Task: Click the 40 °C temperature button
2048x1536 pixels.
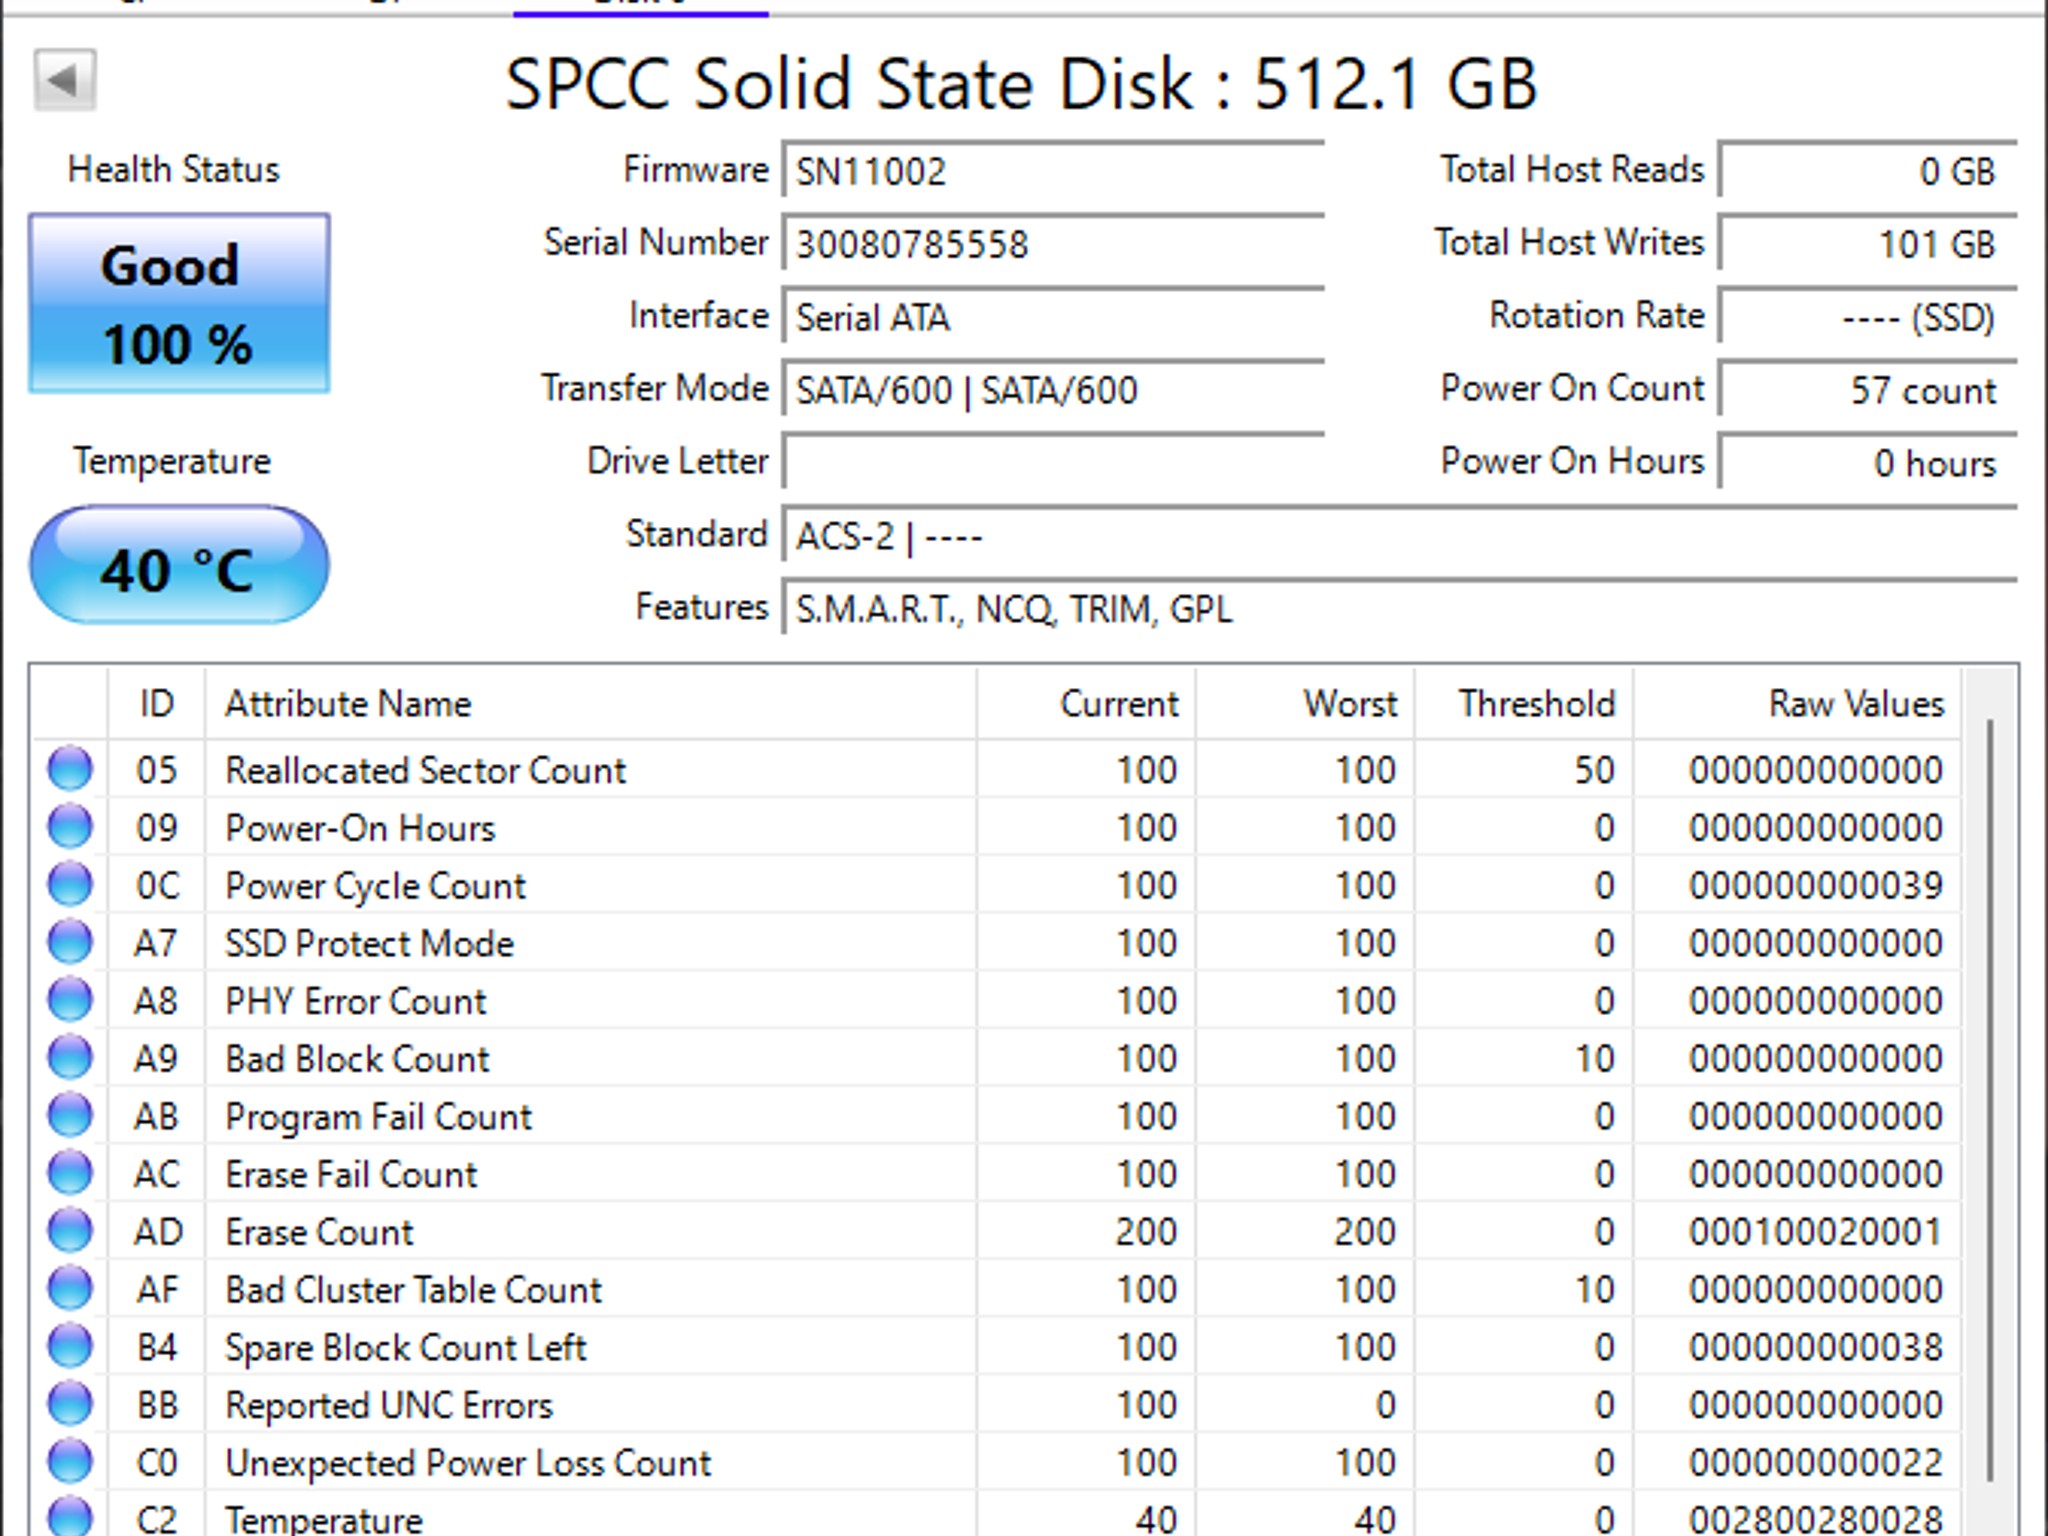Action: pos(179,565)
